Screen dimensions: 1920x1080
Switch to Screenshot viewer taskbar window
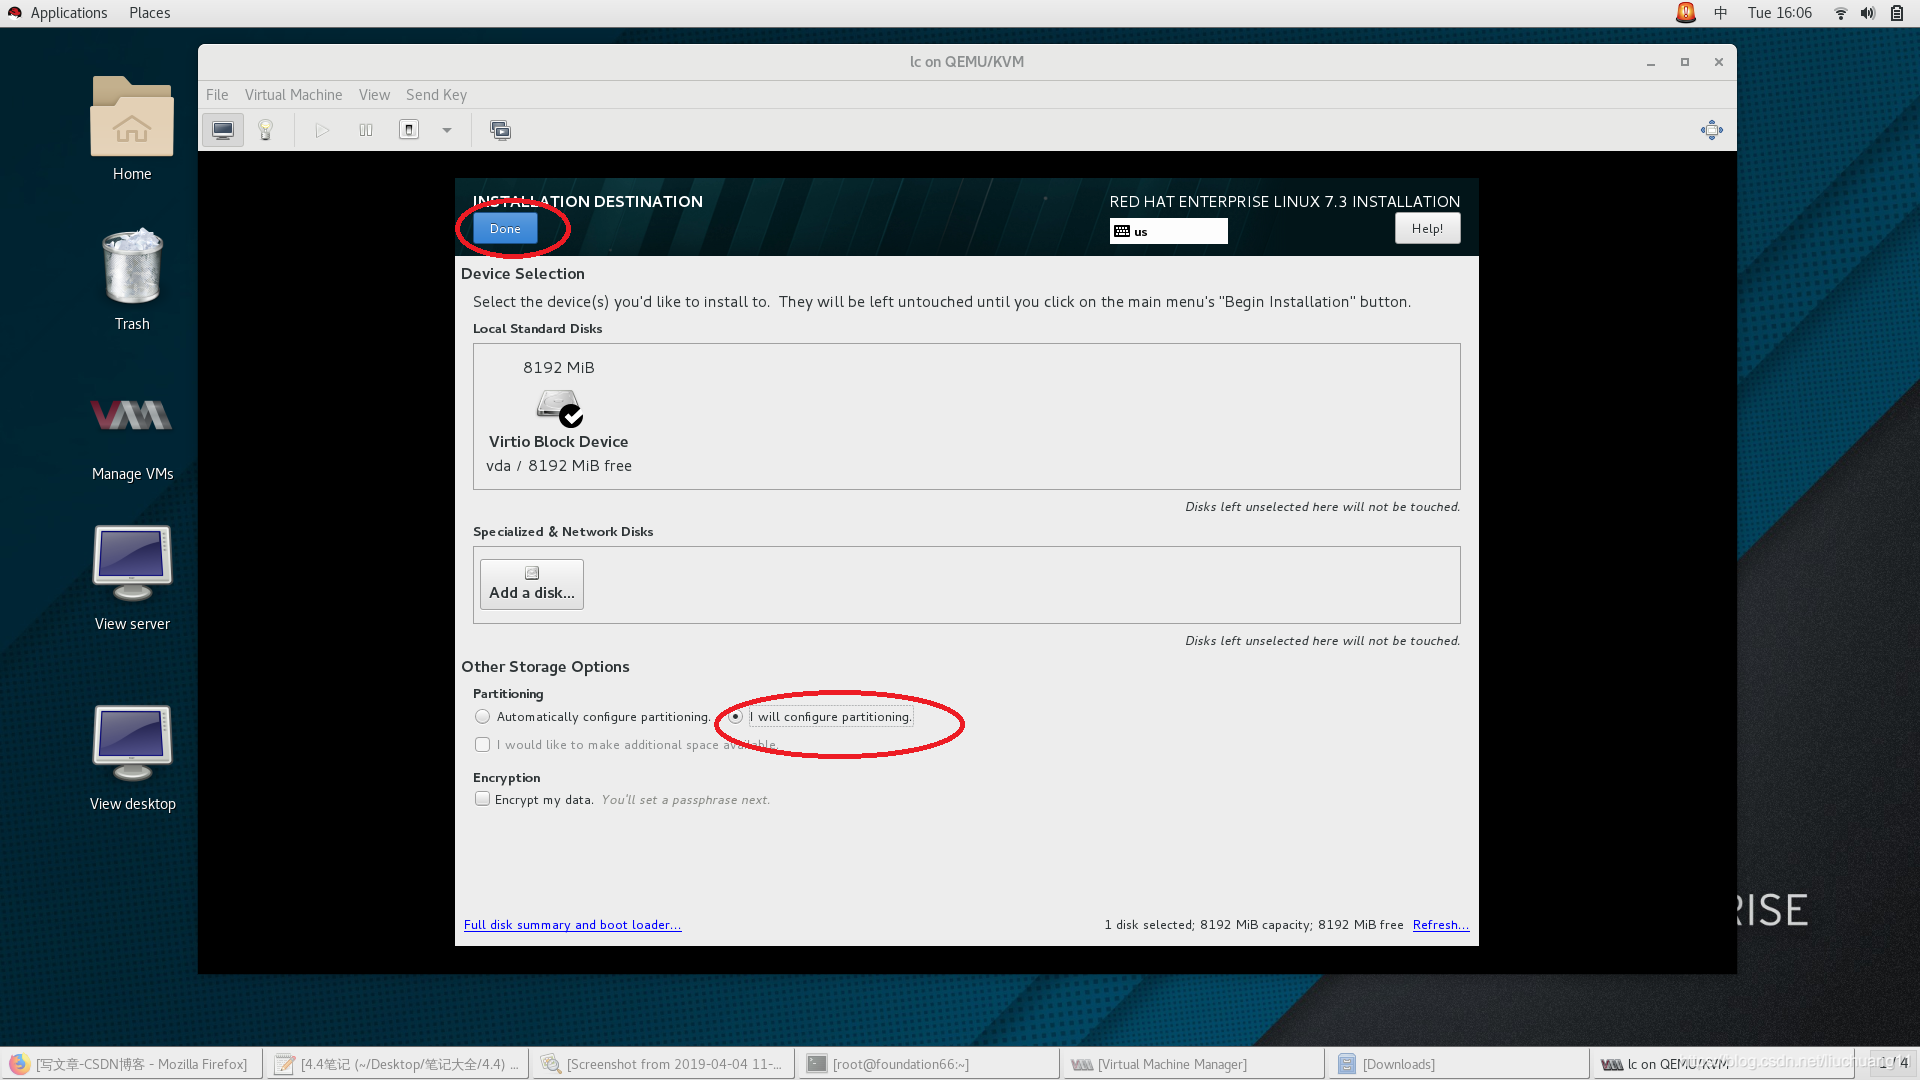pos(663,1064)
